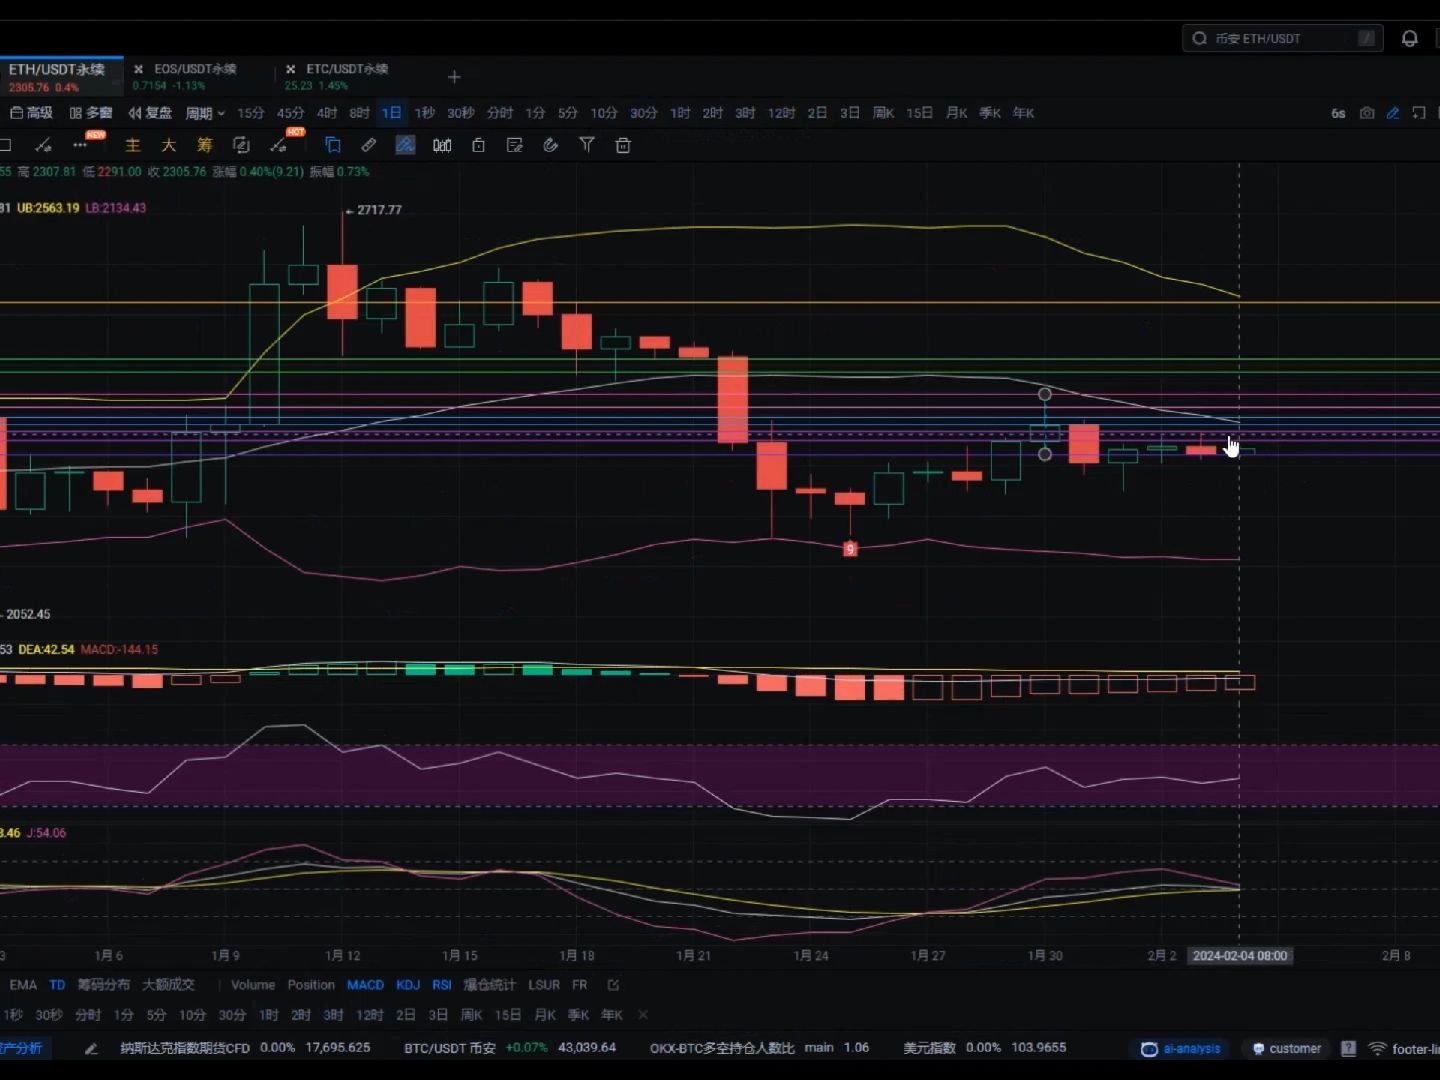Open the notification bell
Image resolution: width=1440 pixels, height=1080 pixels.
pyautogui.click(x=1409, y=38)
